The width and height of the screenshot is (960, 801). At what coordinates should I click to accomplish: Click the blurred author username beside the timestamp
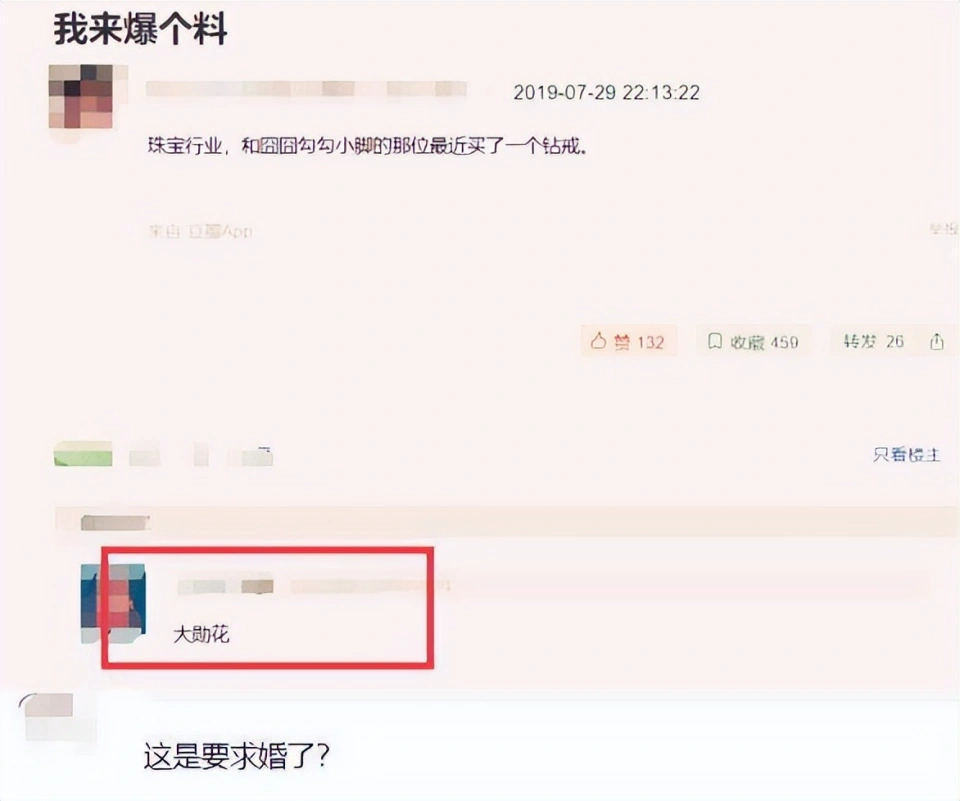click(306, 89)
